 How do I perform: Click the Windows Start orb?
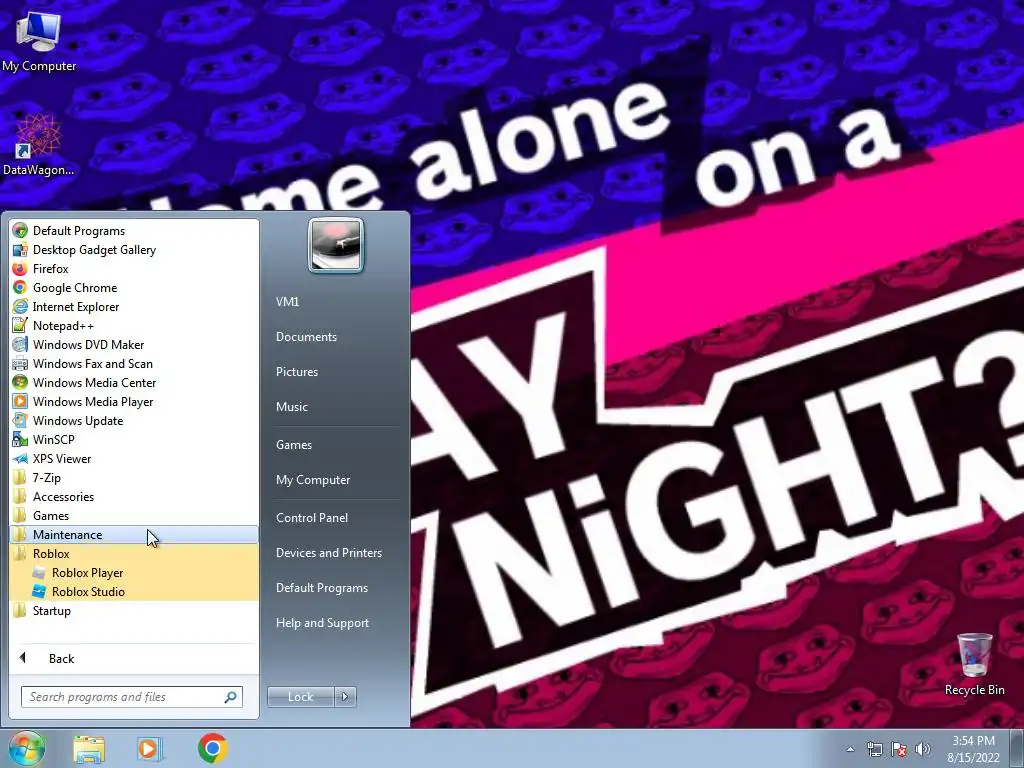pyautogui.click(x=26, y=748)
